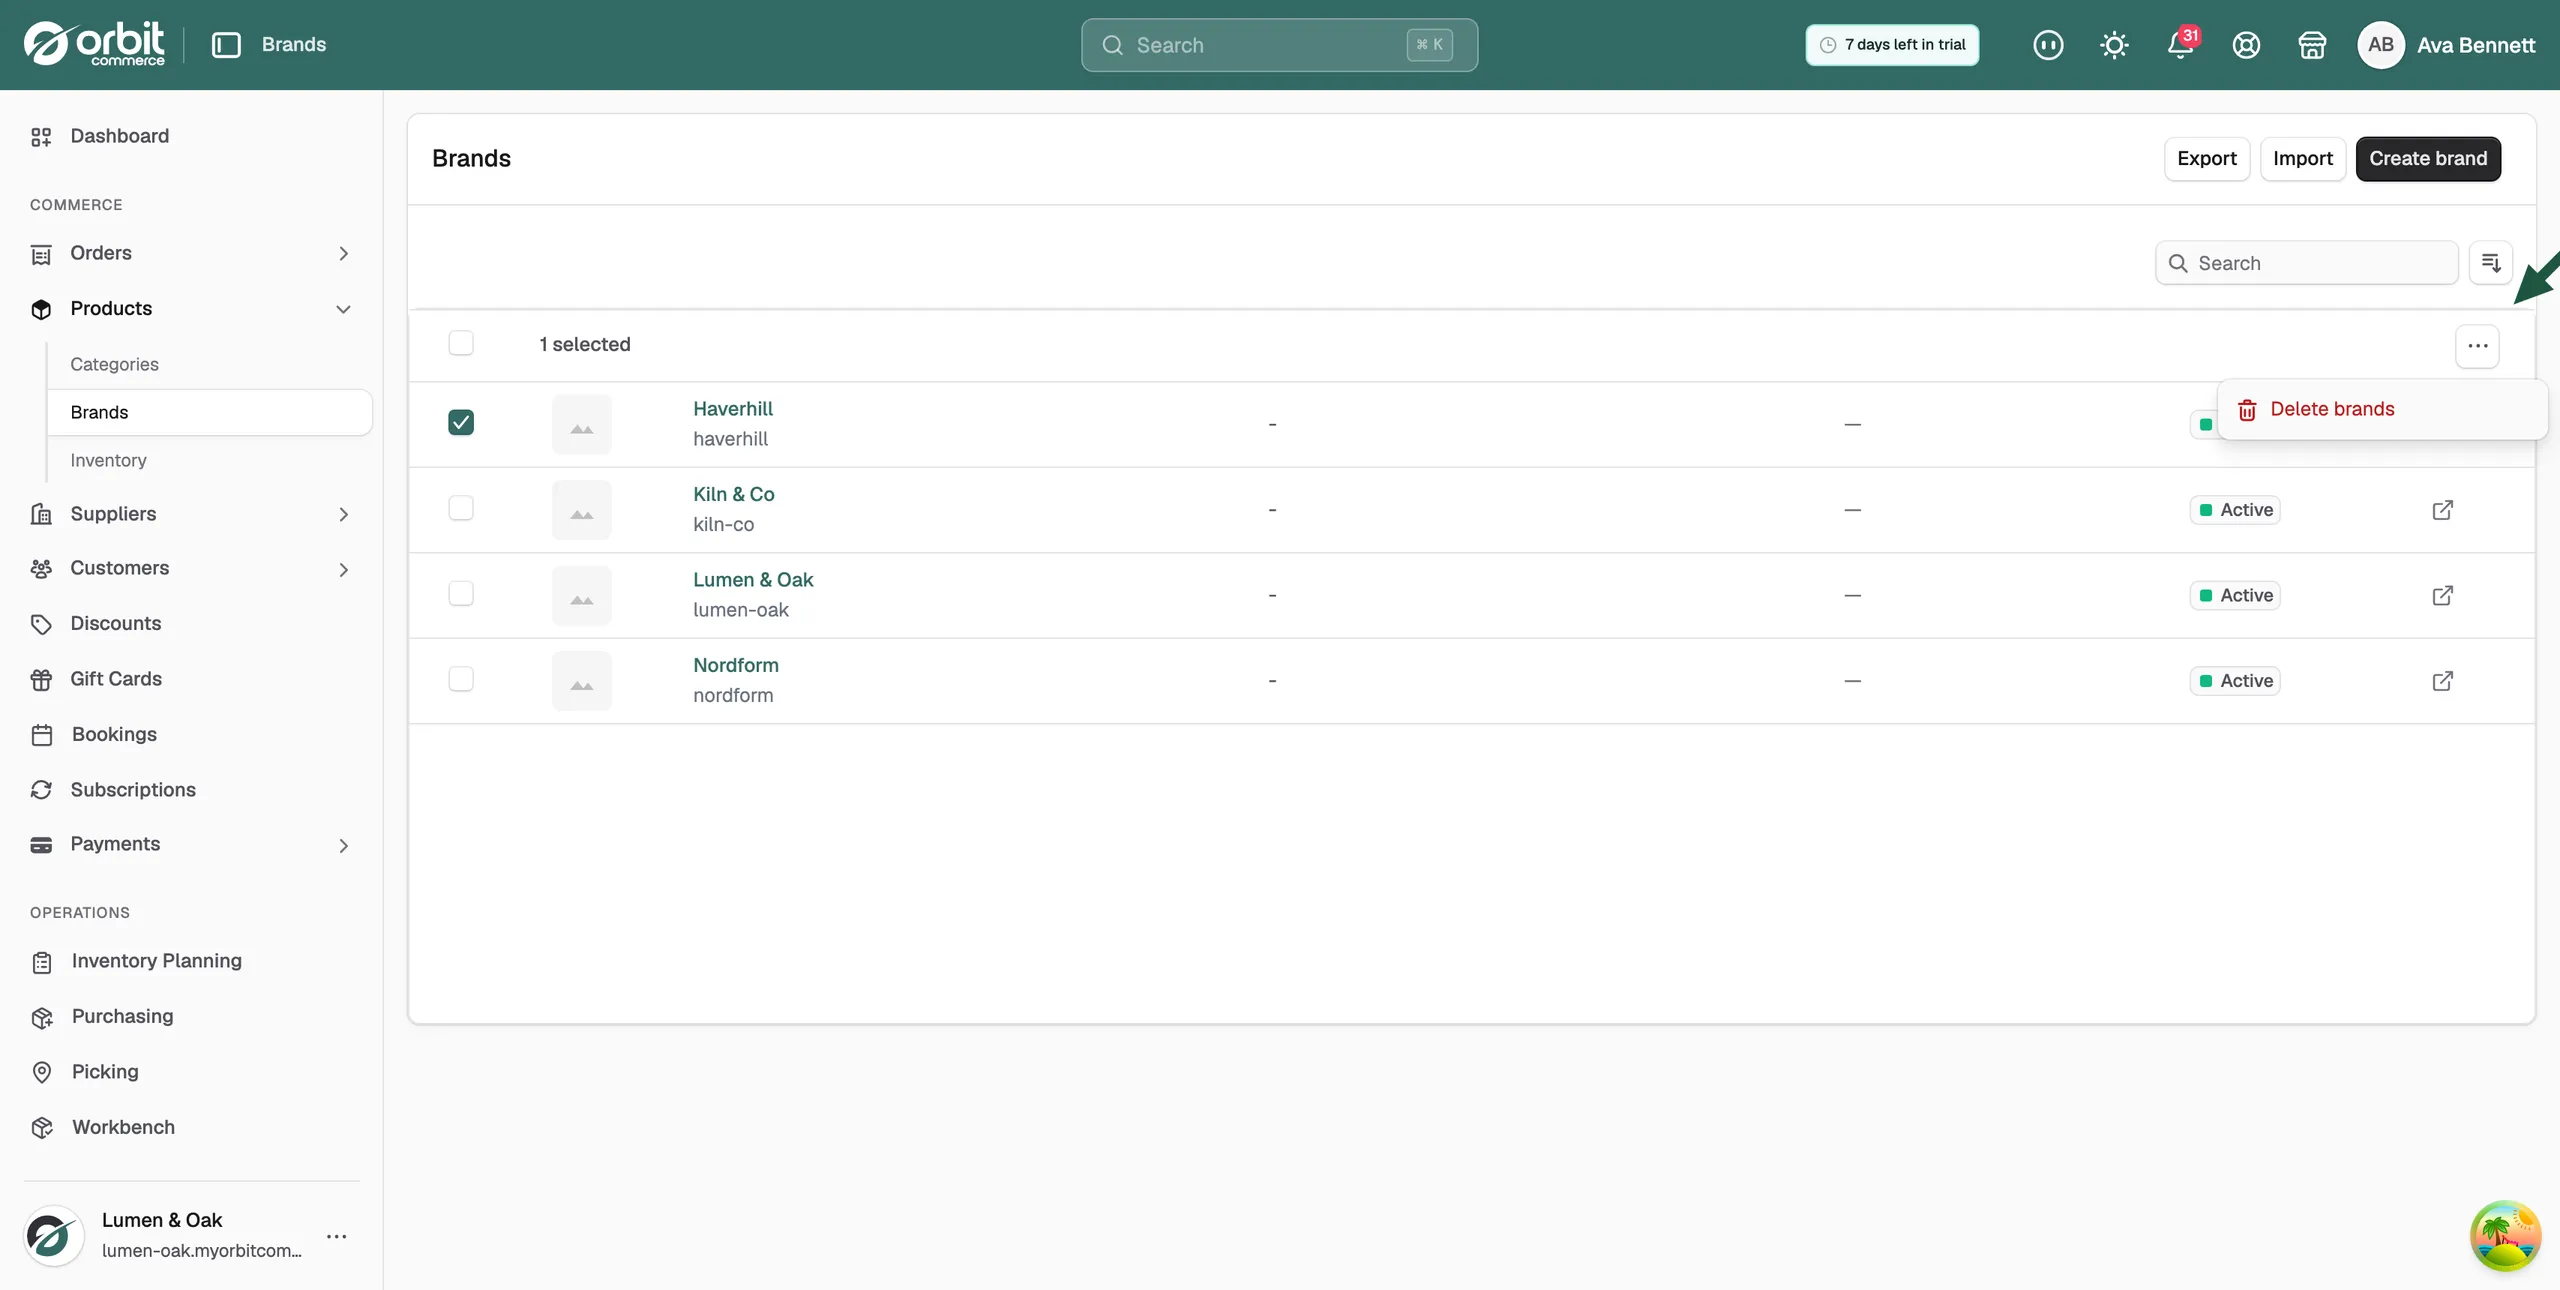Expand the Suppliers chevron
This screenshot has height=1290, width=2560.
(x=343, y=514)
